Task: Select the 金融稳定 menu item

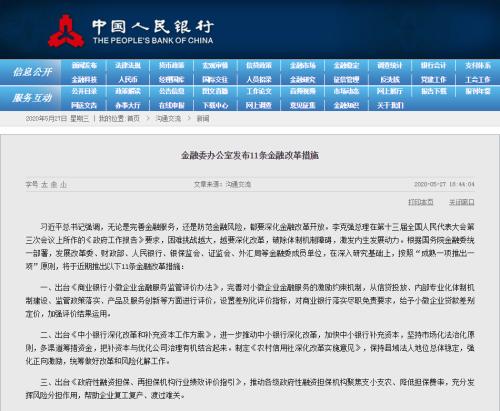Action: (346, 65)
